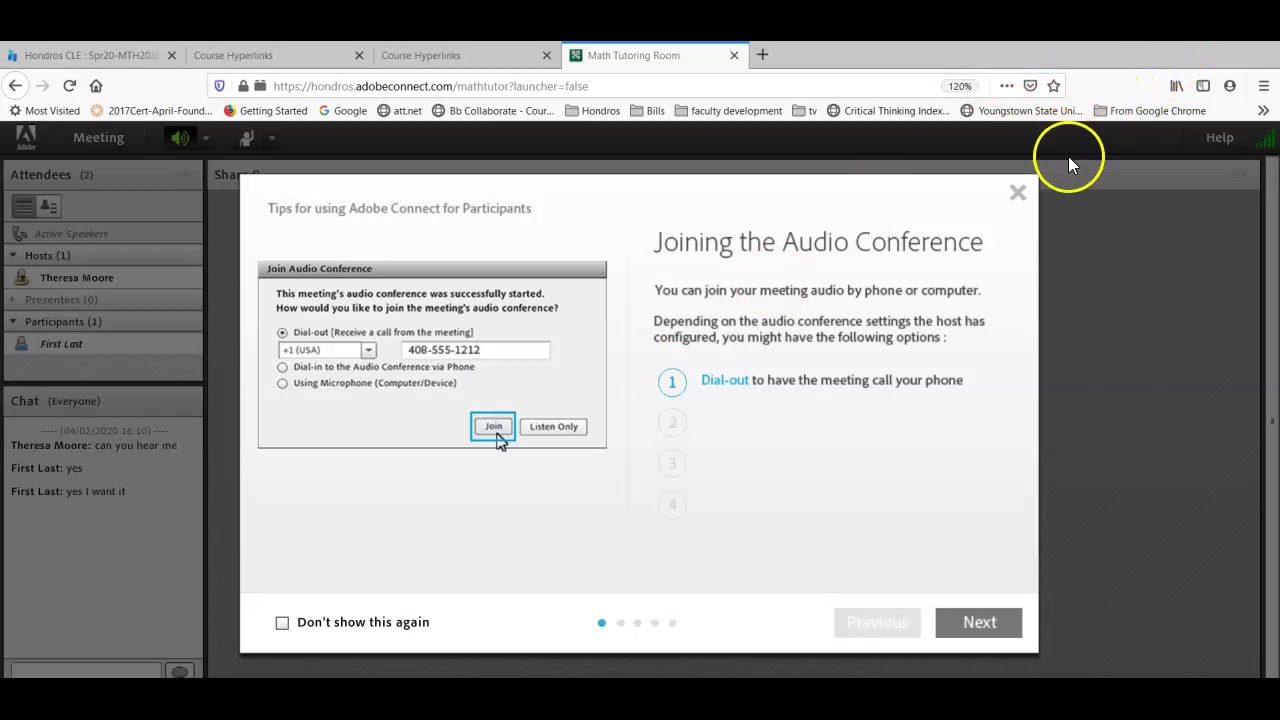Switch to attendee list view icon

(x=24, y=206)
